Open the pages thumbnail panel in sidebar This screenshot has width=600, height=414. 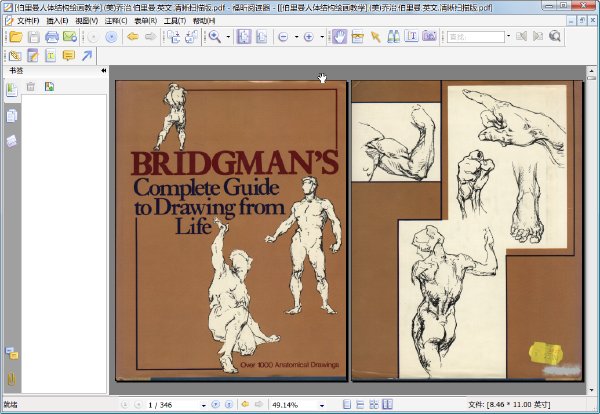[11, 116]
